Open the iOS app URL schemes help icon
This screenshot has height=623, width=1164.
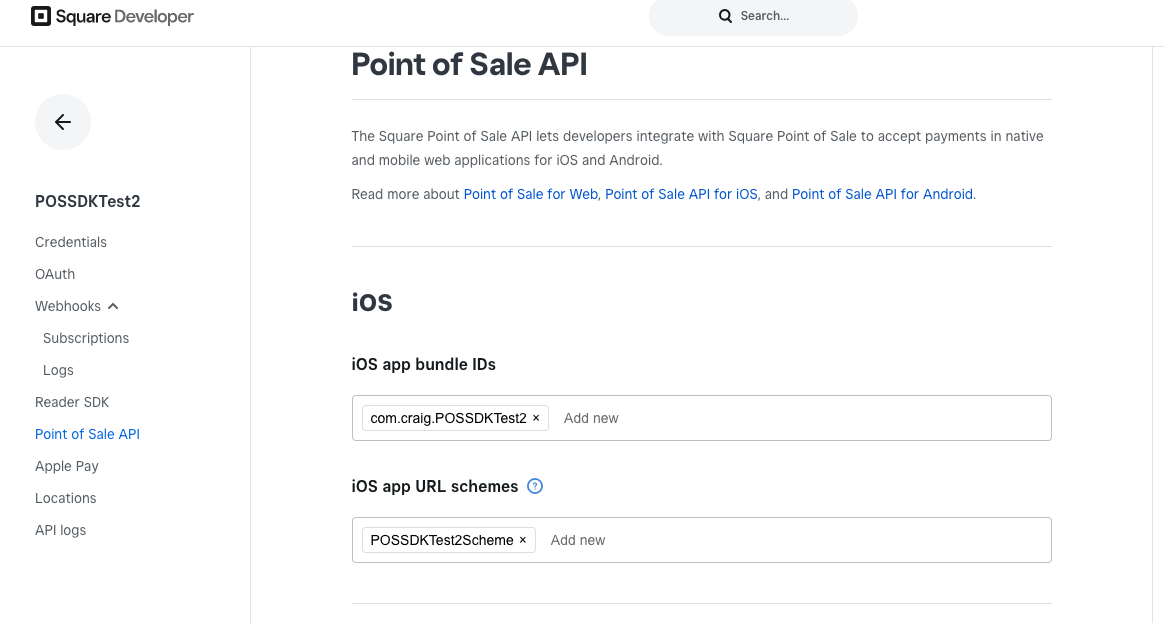pyautogui.click(x=535, y=487)
